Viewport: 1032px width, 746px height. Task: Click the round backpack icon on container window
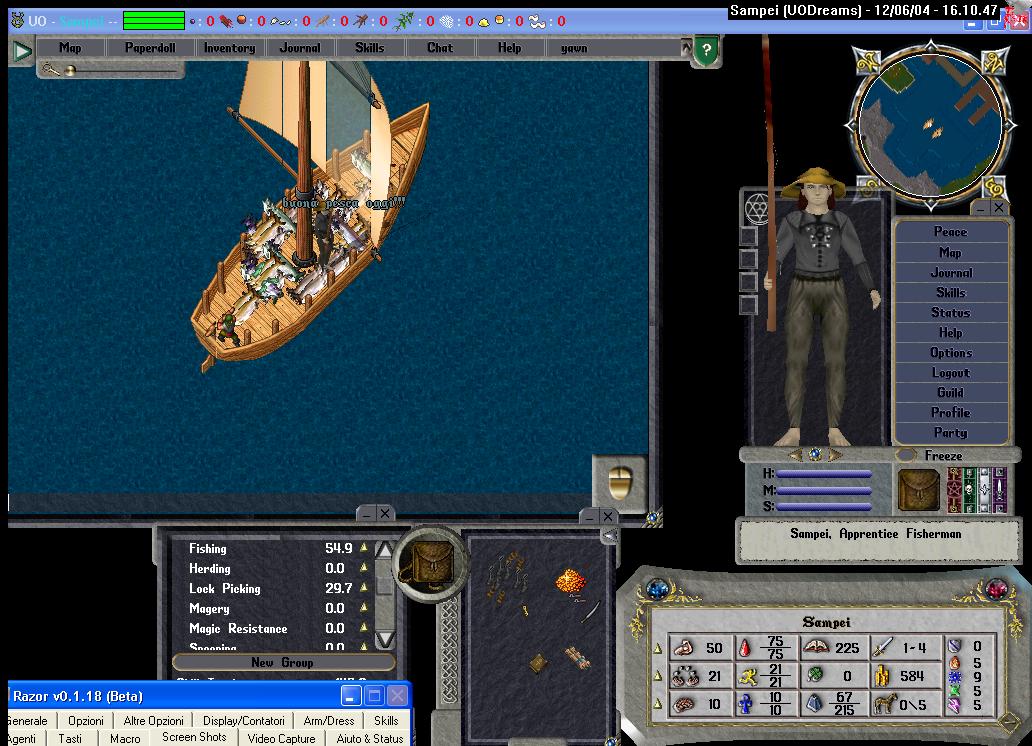[x=430, y=564]
